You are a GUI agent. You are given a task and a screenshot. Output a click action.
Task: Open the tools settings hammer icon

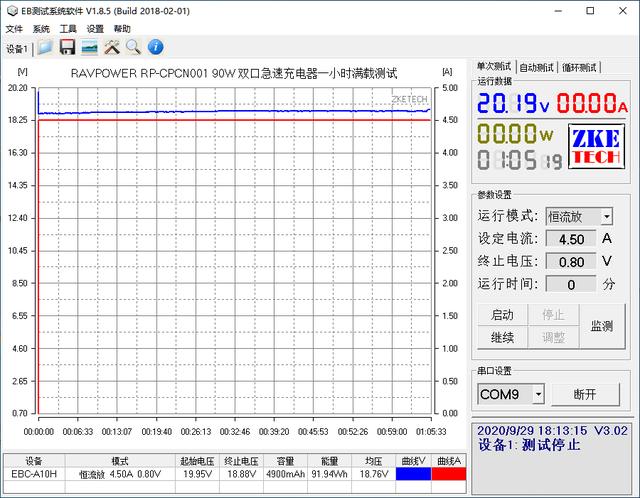tap(111, 47)
